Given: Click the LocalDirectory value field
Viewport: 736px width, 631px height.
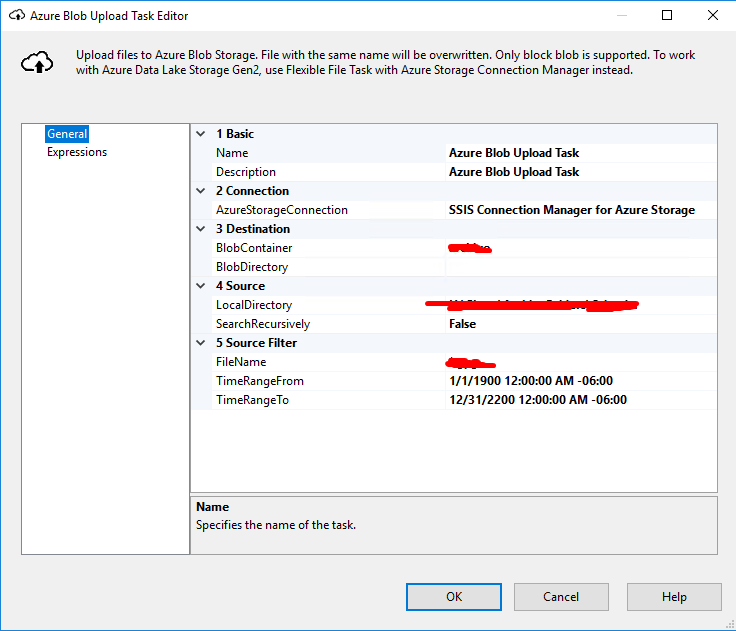Looking at the screenshot, I should point(581,305).
